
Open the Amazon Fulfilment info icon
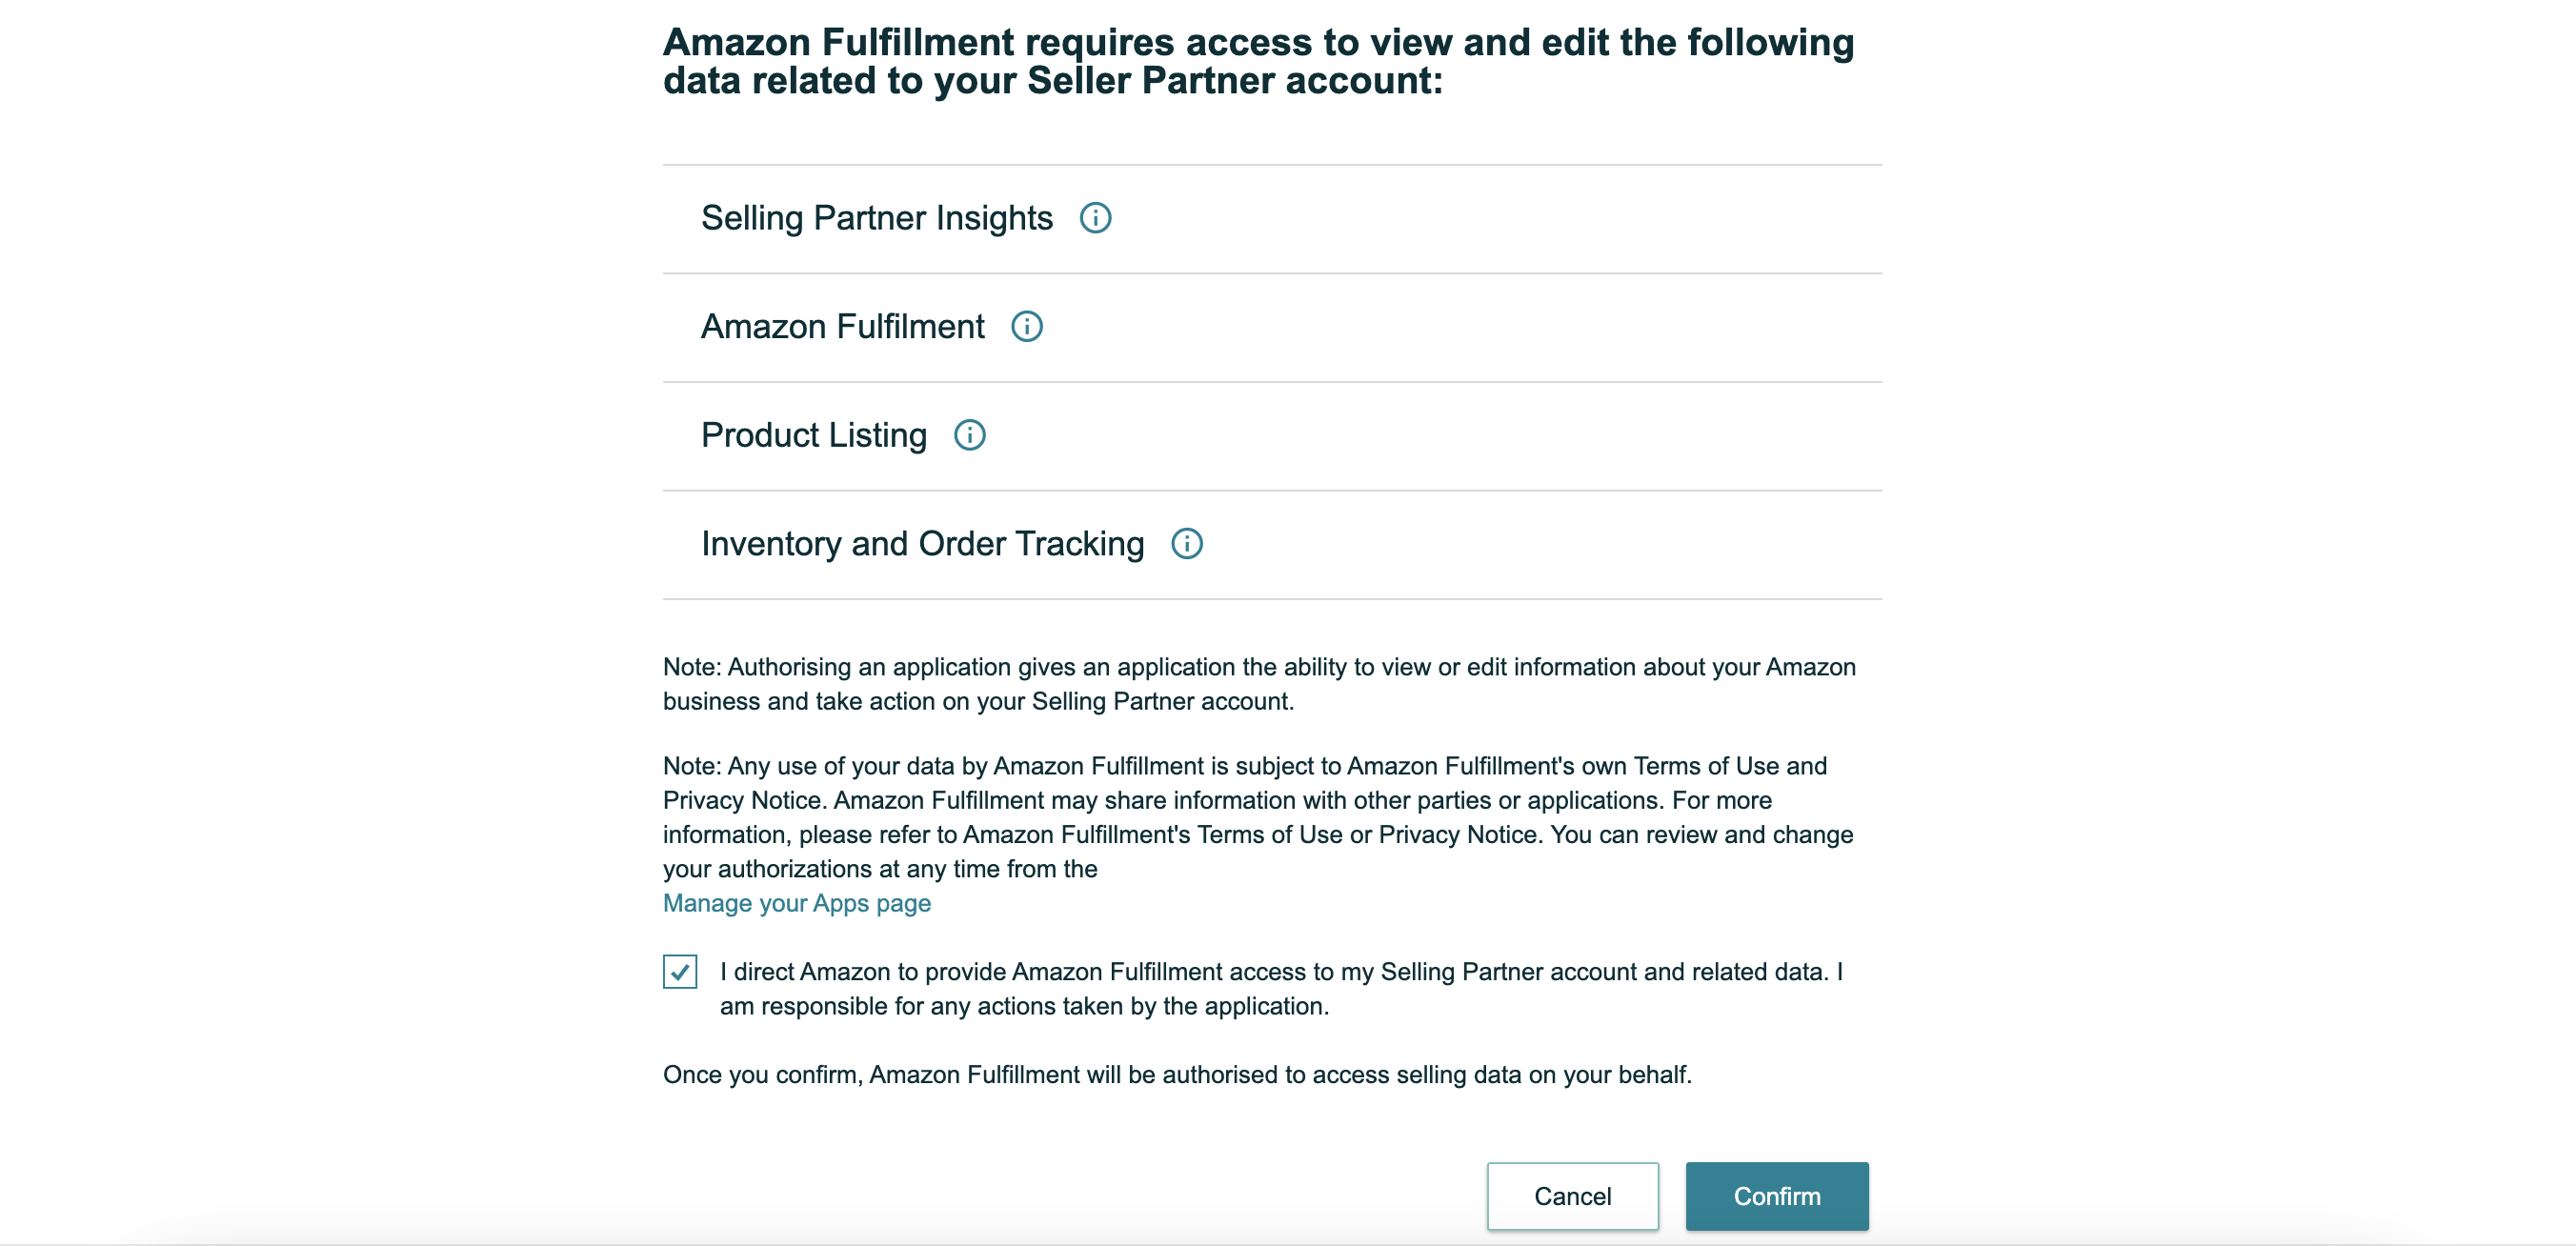click(1026, 327)
